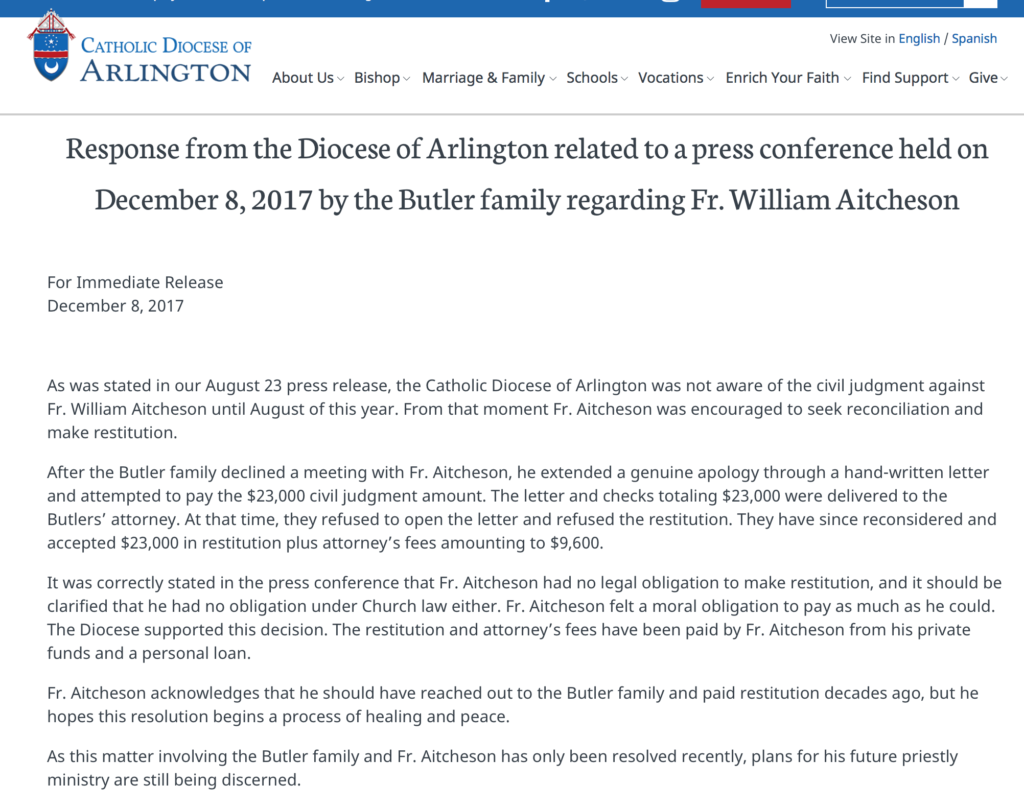Open the About Us menu

pyautogui.click(x=308, y=78)
